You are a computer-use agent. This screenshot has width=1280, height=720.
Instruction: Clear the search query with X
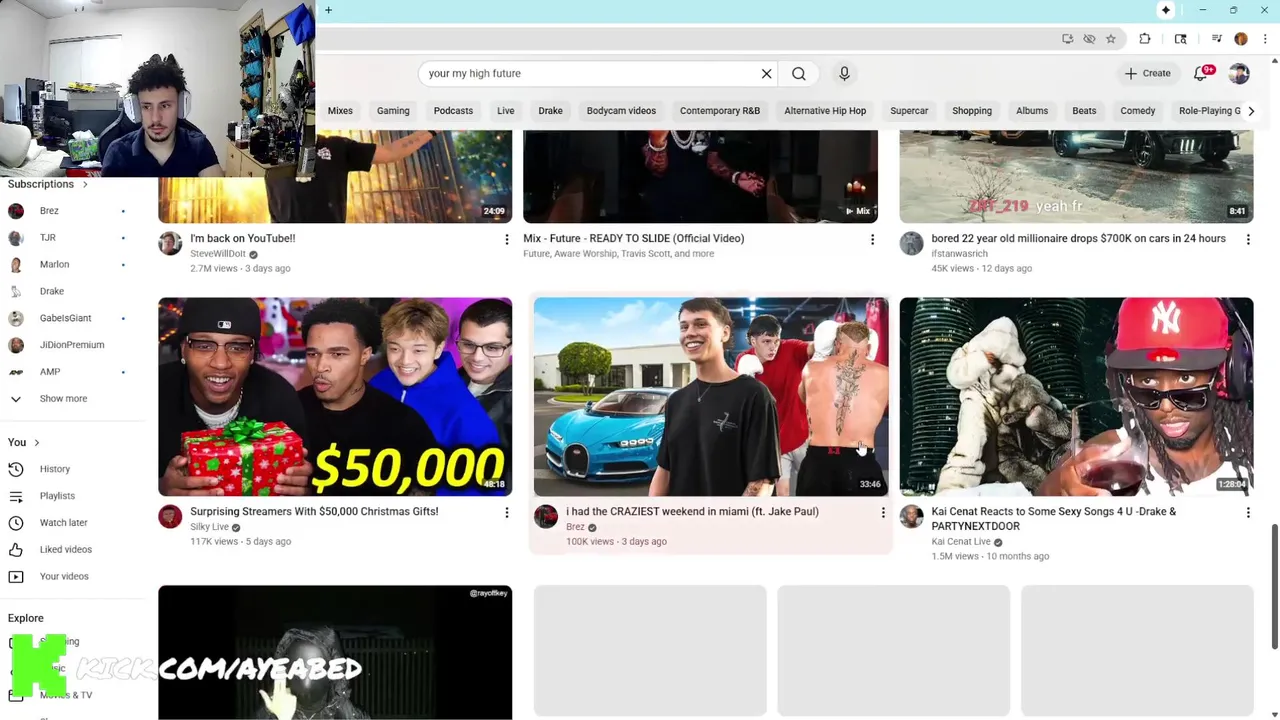tap(767, 73)
